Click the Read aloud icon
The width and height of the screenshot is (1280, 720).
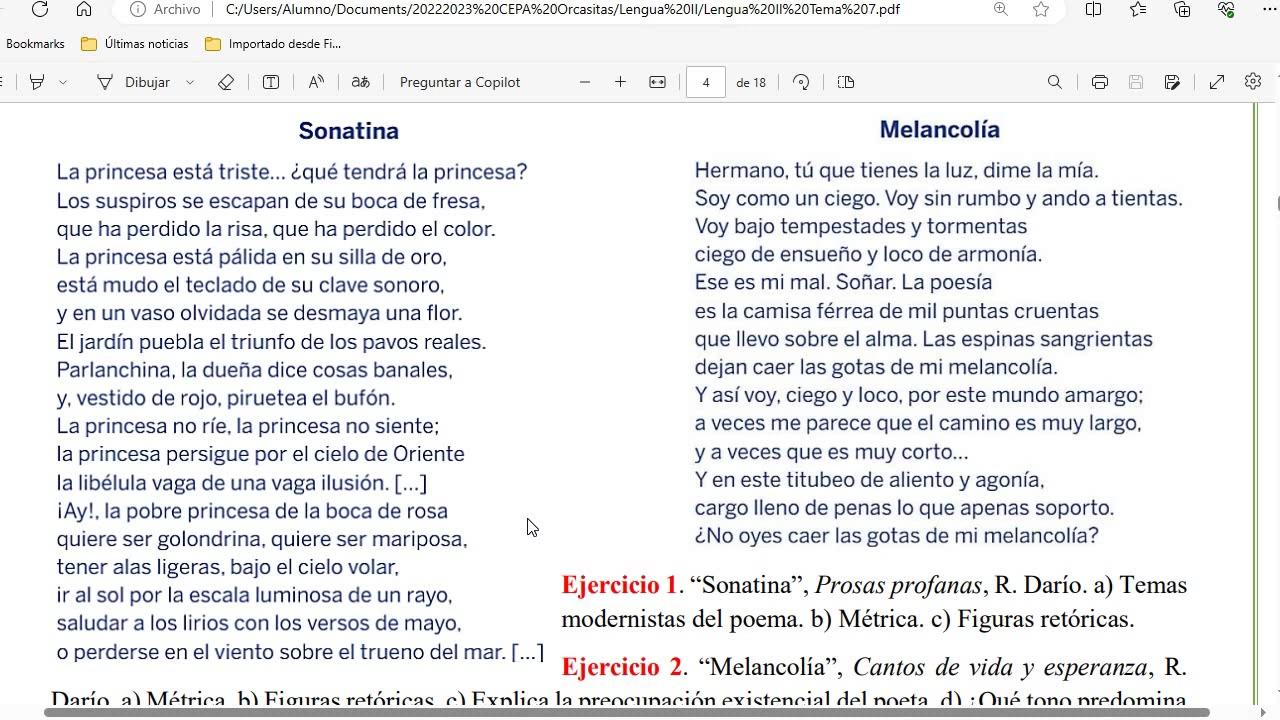[316, 82]
